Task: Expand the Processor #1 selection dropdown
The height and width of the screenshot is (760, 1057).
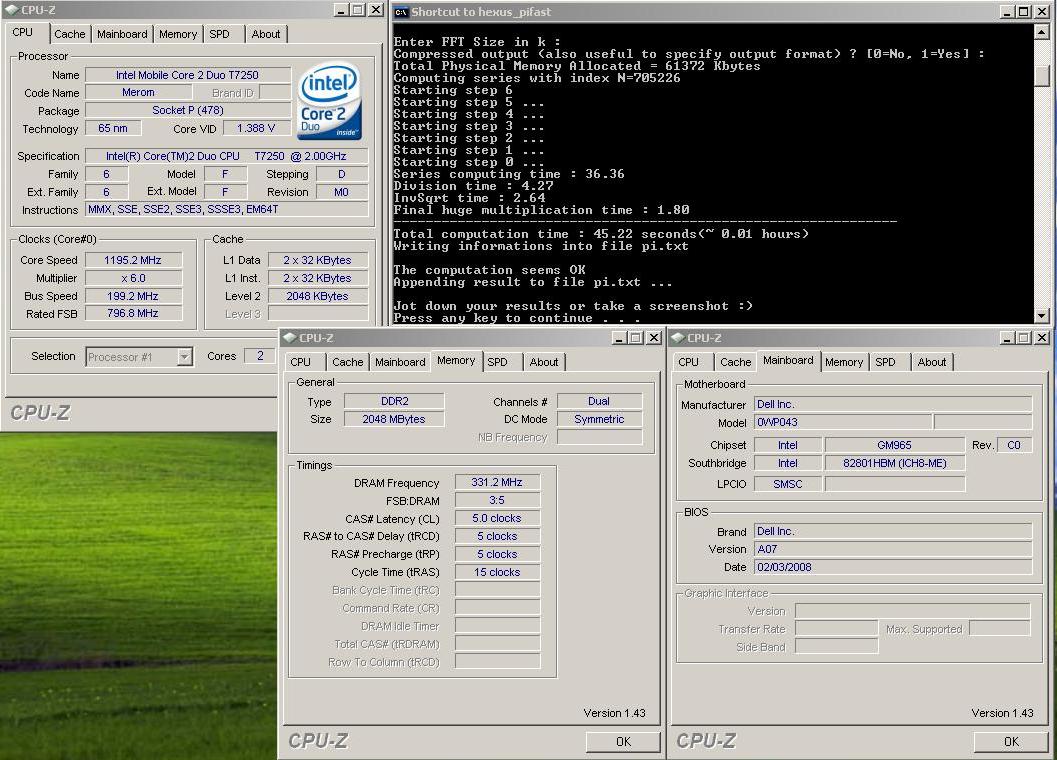Action: 184,357
